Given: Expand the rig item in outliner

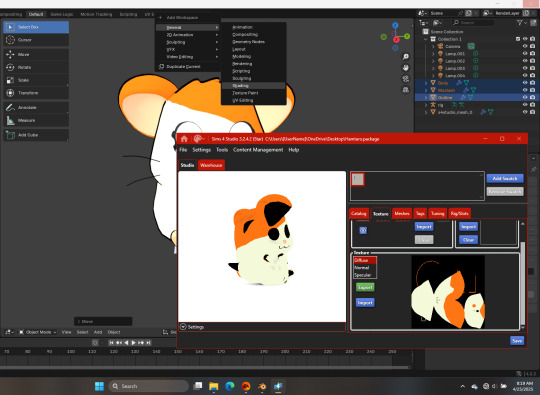Looking at the screenshot, I should tap(426, 105).
